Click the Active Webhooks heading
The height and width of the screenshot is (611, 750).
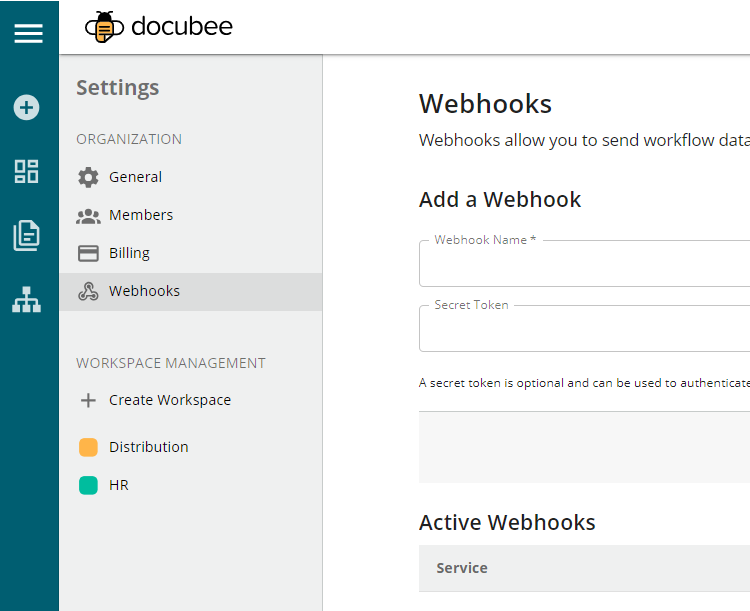(x=507, y=522)
